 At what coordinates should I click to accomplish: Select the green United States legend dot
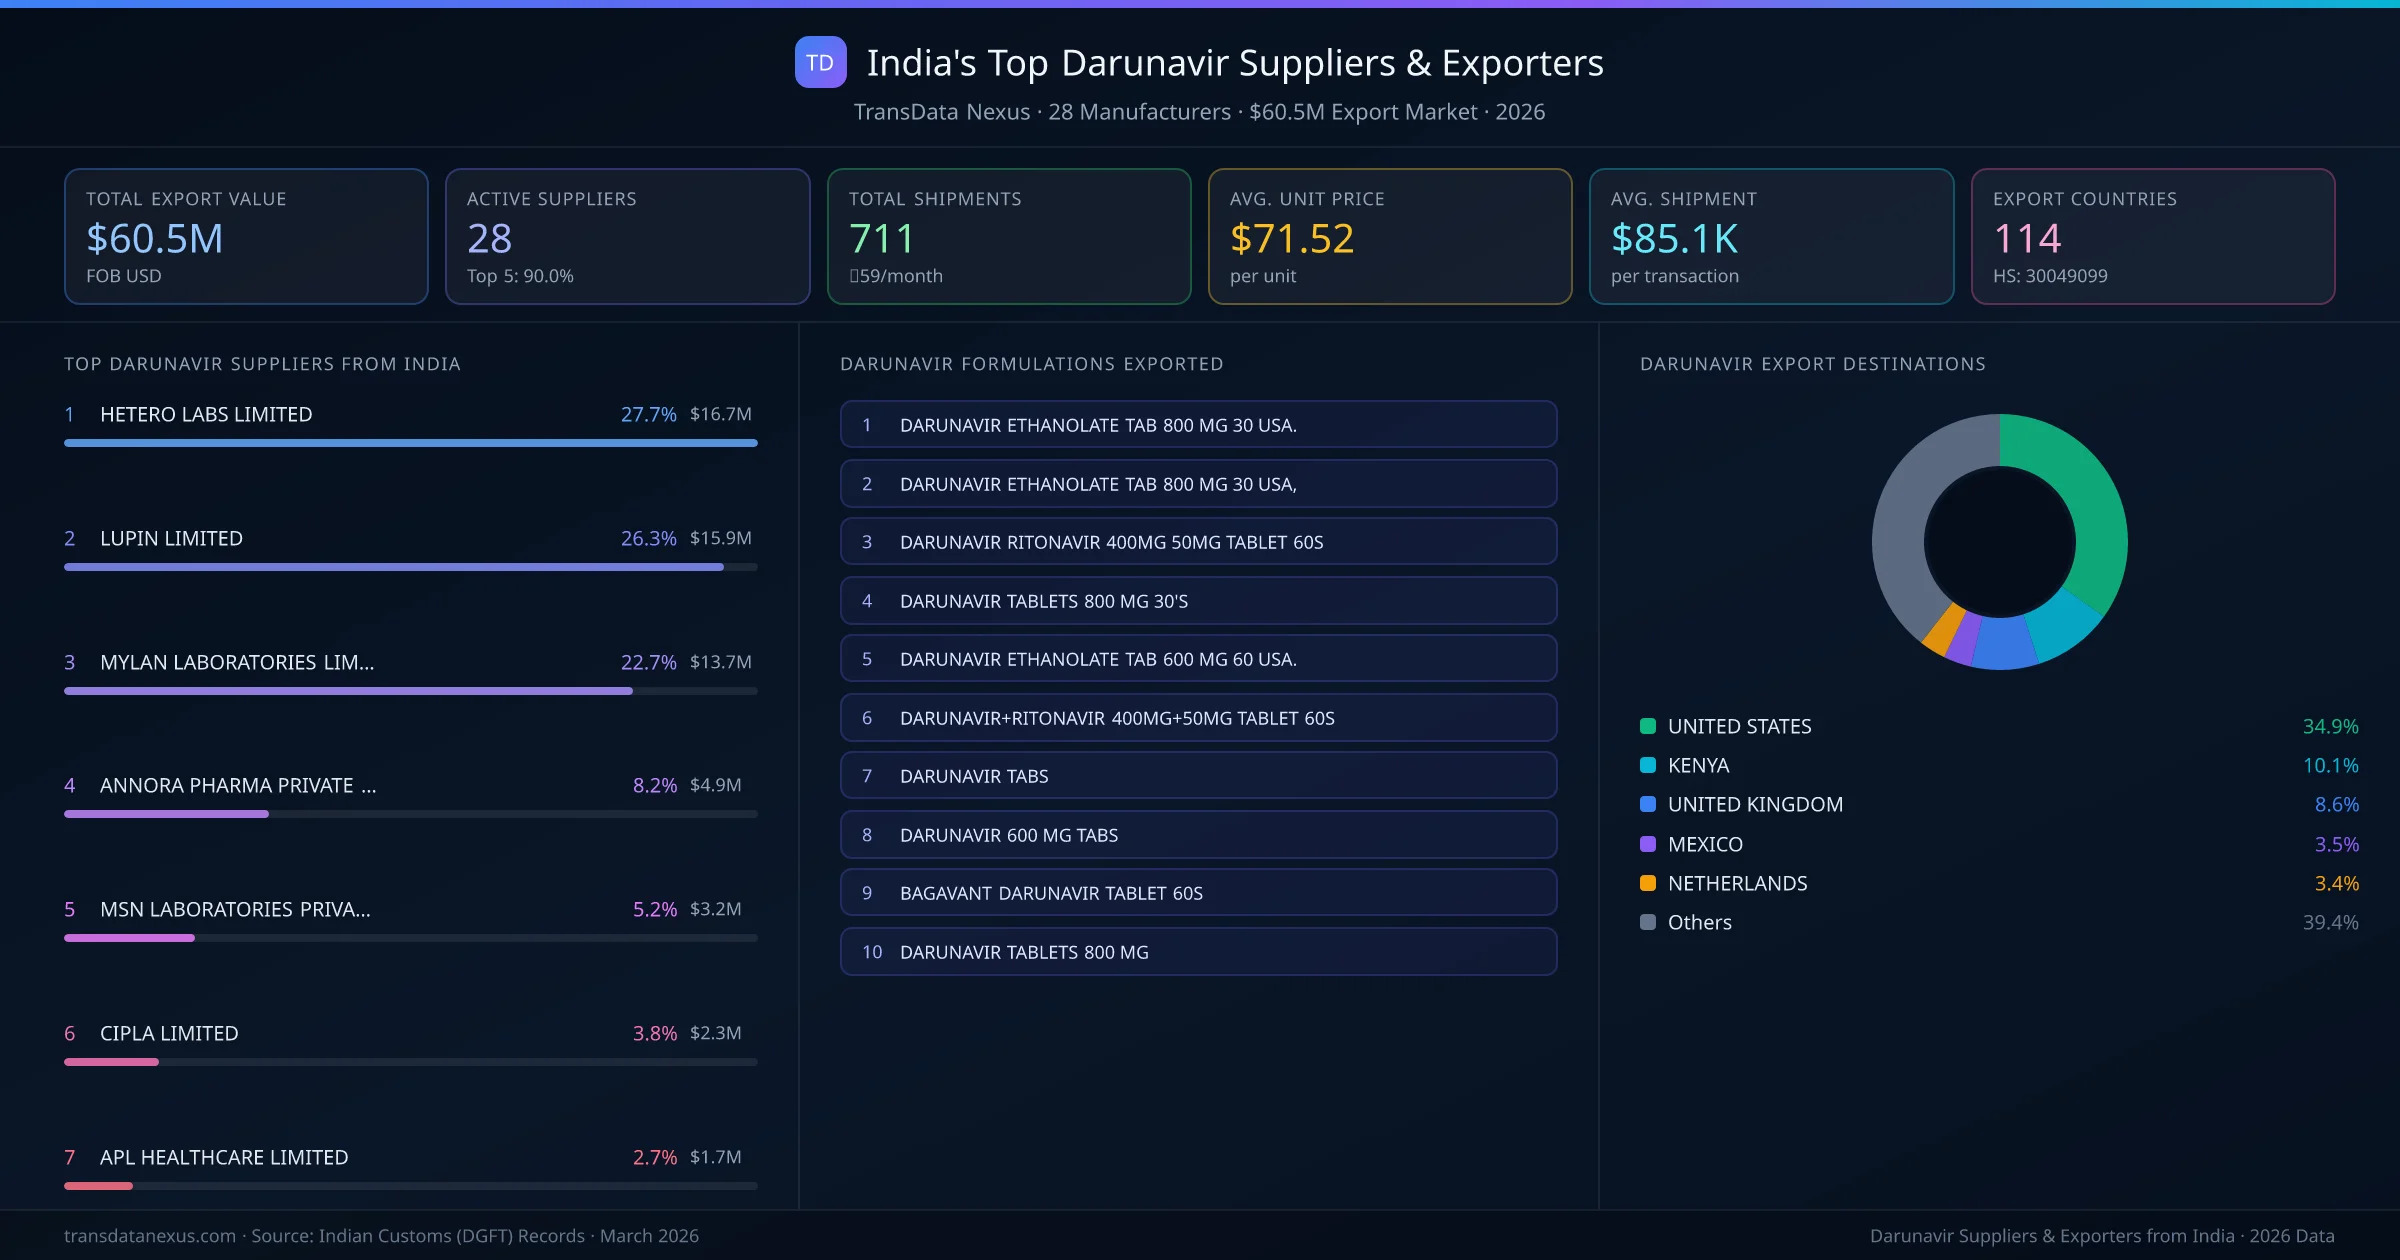point(1648,726)
